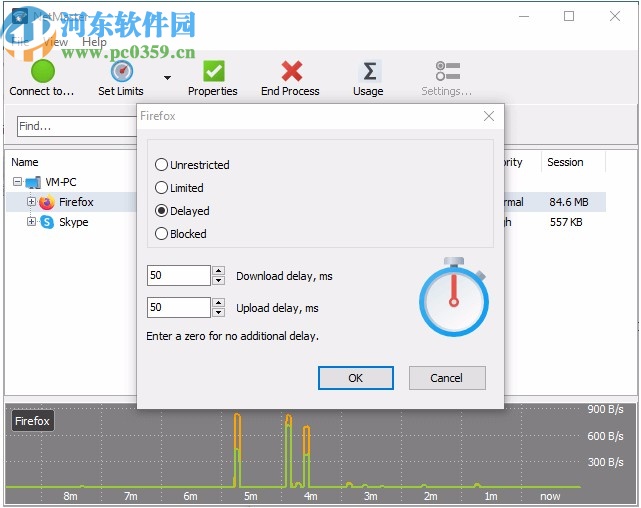Image resolution: width=641 pixels, height=508 pixels.
Task: Click the green Connect to… toolbar icon
Action: coord(43,71)
